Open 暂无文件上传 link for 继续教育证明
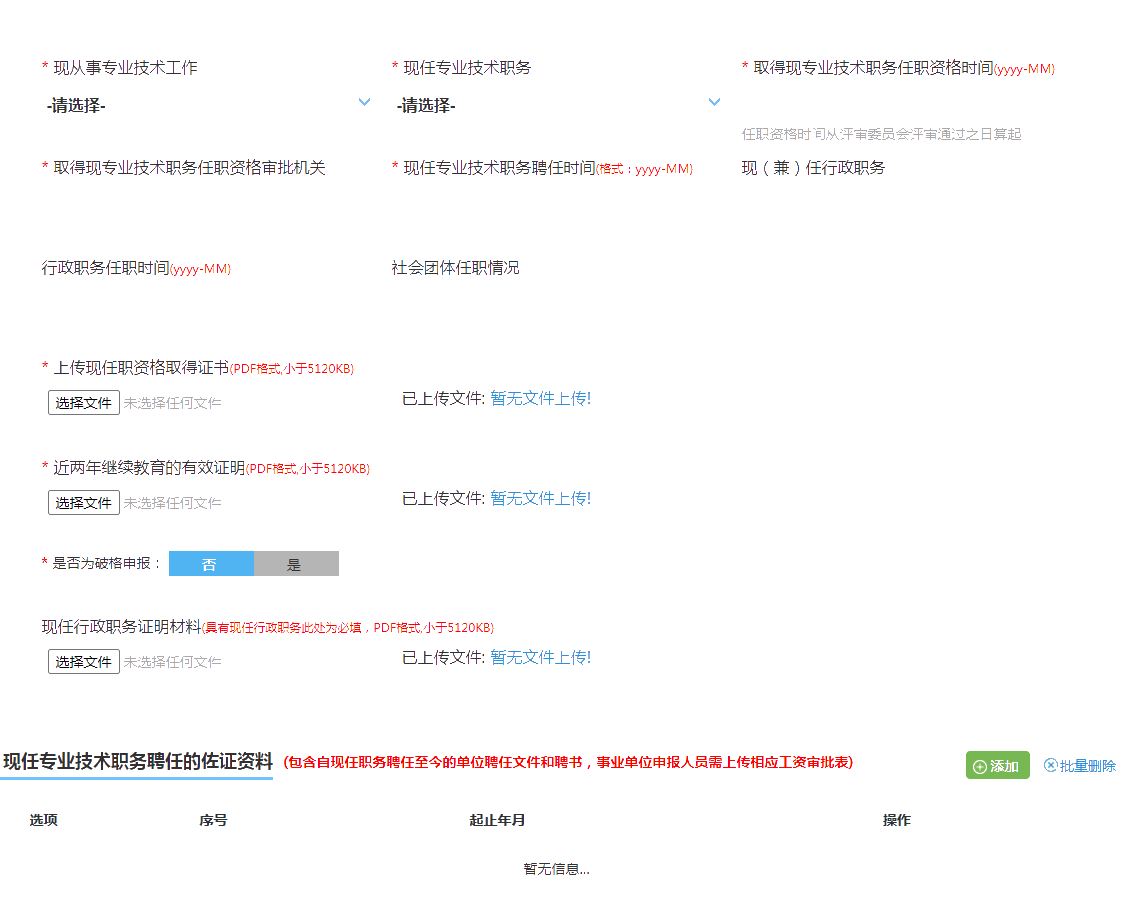The image size is (1133, 900). tap(540, 497)
